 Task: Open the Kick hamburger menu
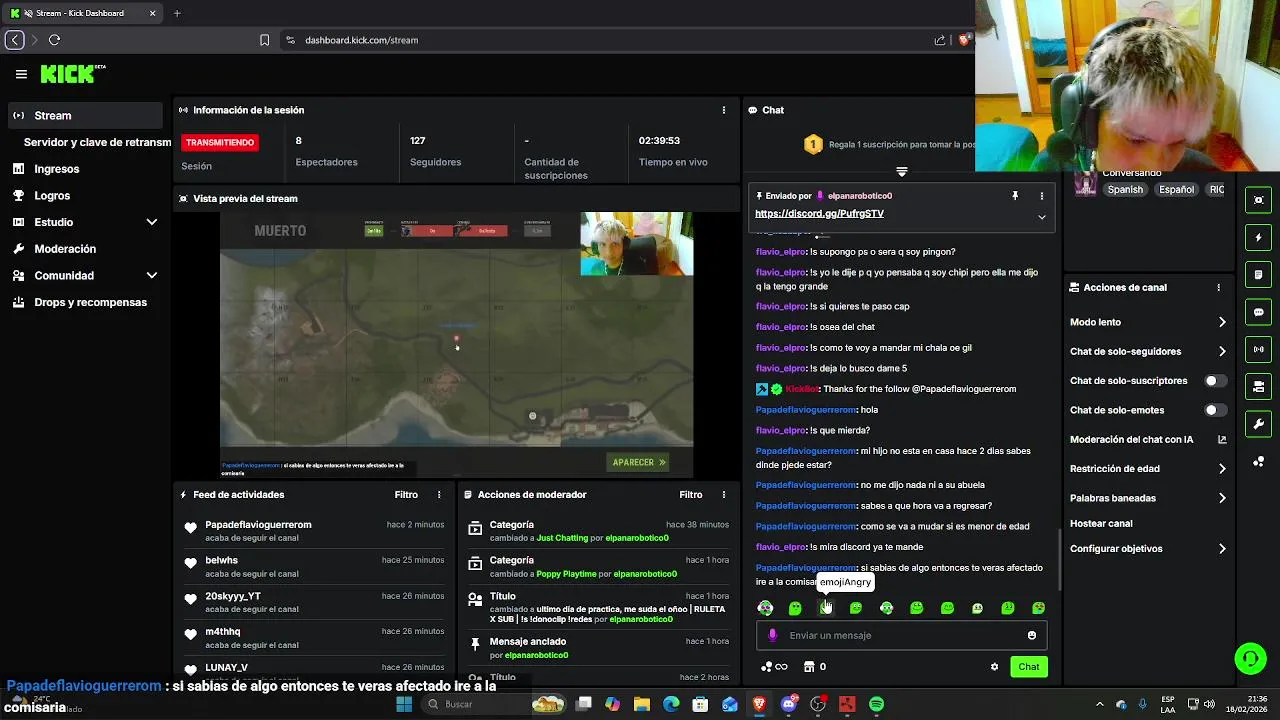(21, 74)
